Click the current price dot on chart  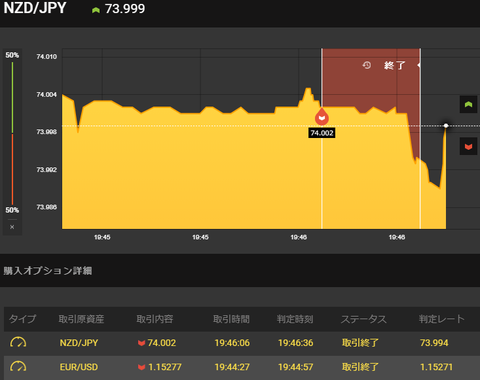[x=446, y=126]
